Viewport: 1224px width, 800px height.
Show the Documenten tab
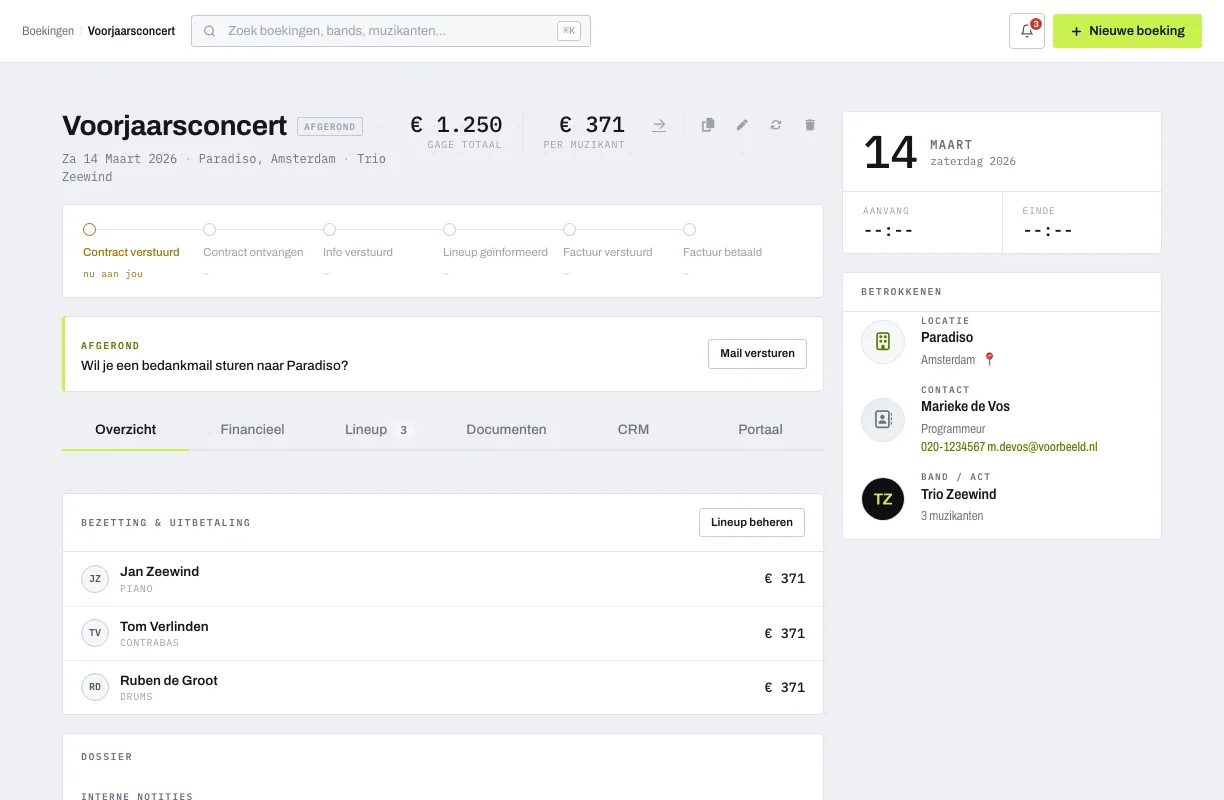click(x=506, y=430)
